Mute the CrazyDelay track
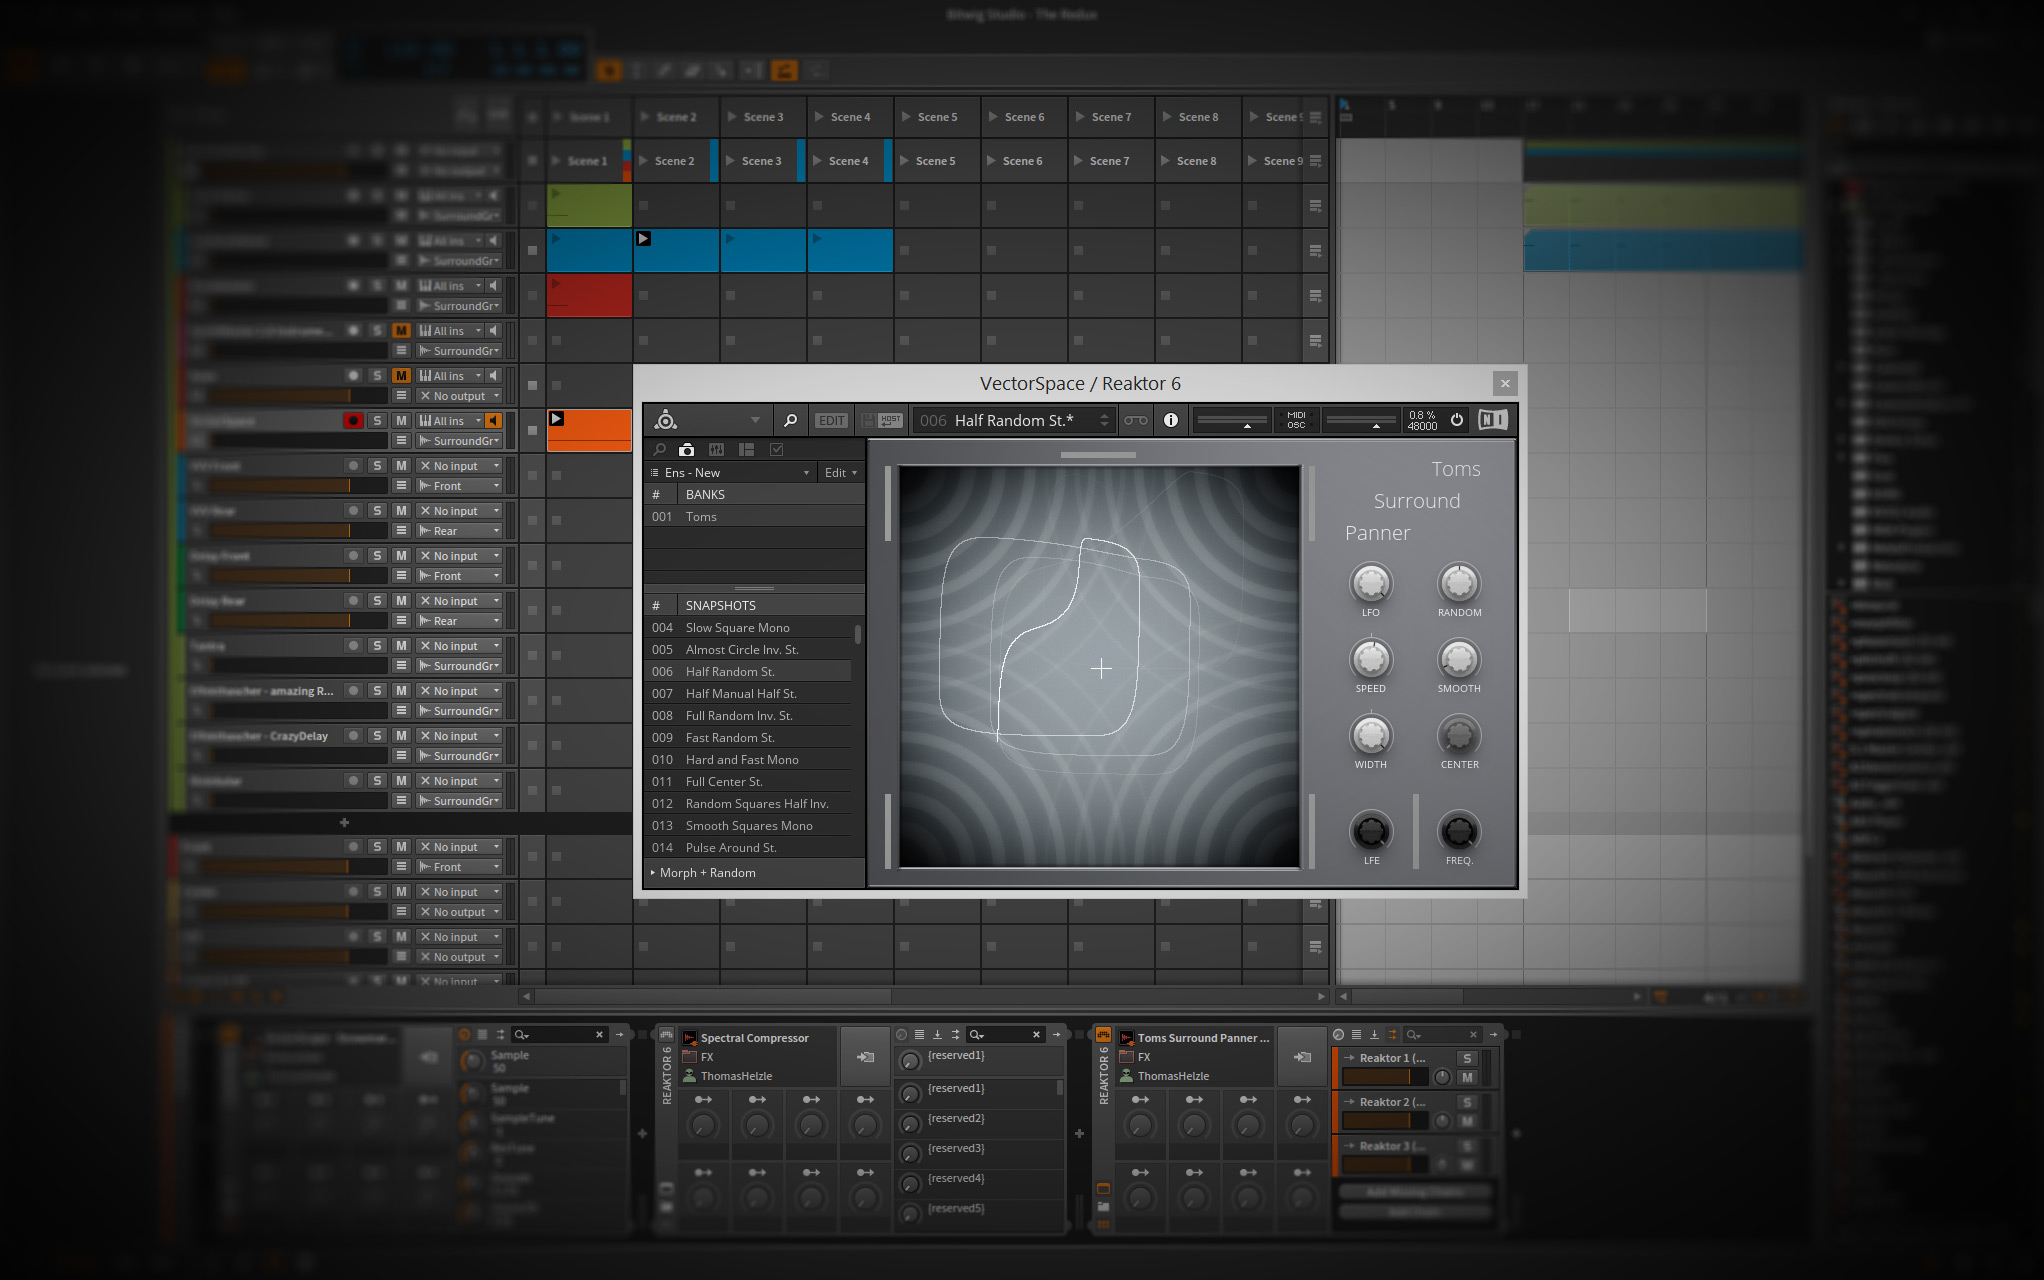The image size is (2044, 1280). (401, 736)
